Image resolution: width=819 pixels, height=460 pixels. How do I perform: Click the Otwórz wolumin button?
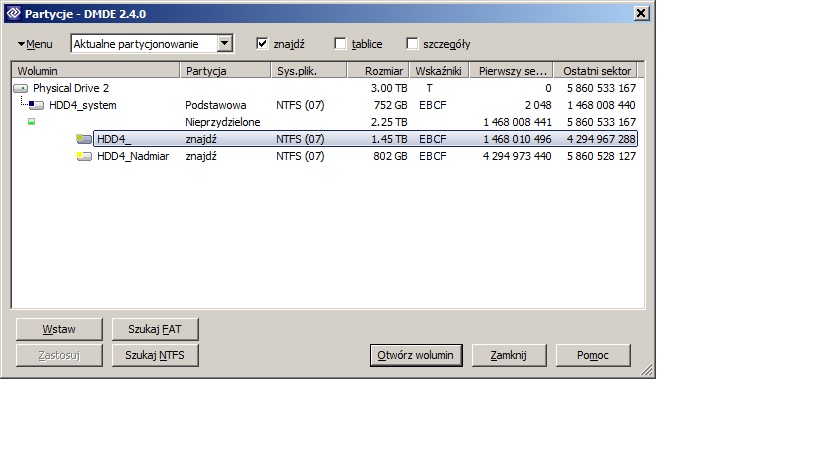click(416, 356)
